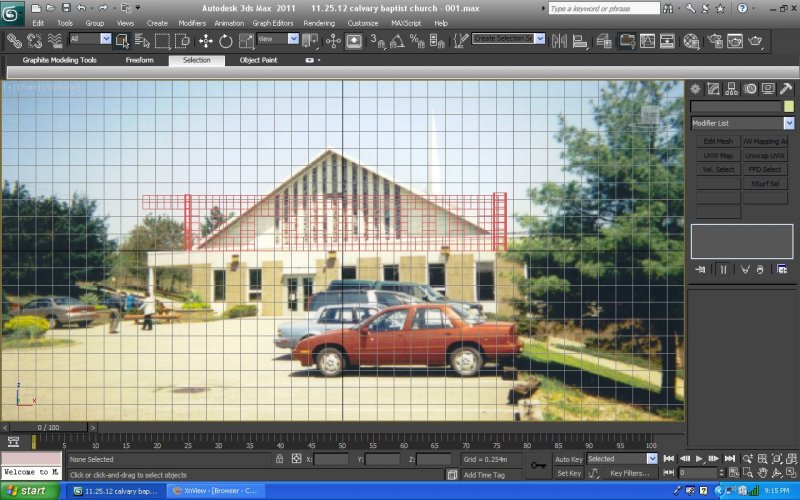Image resolution: width=800 pixels, height=500 pixels.
Task: Toggle the 3D Snaps button
Action: pos(378,41)
